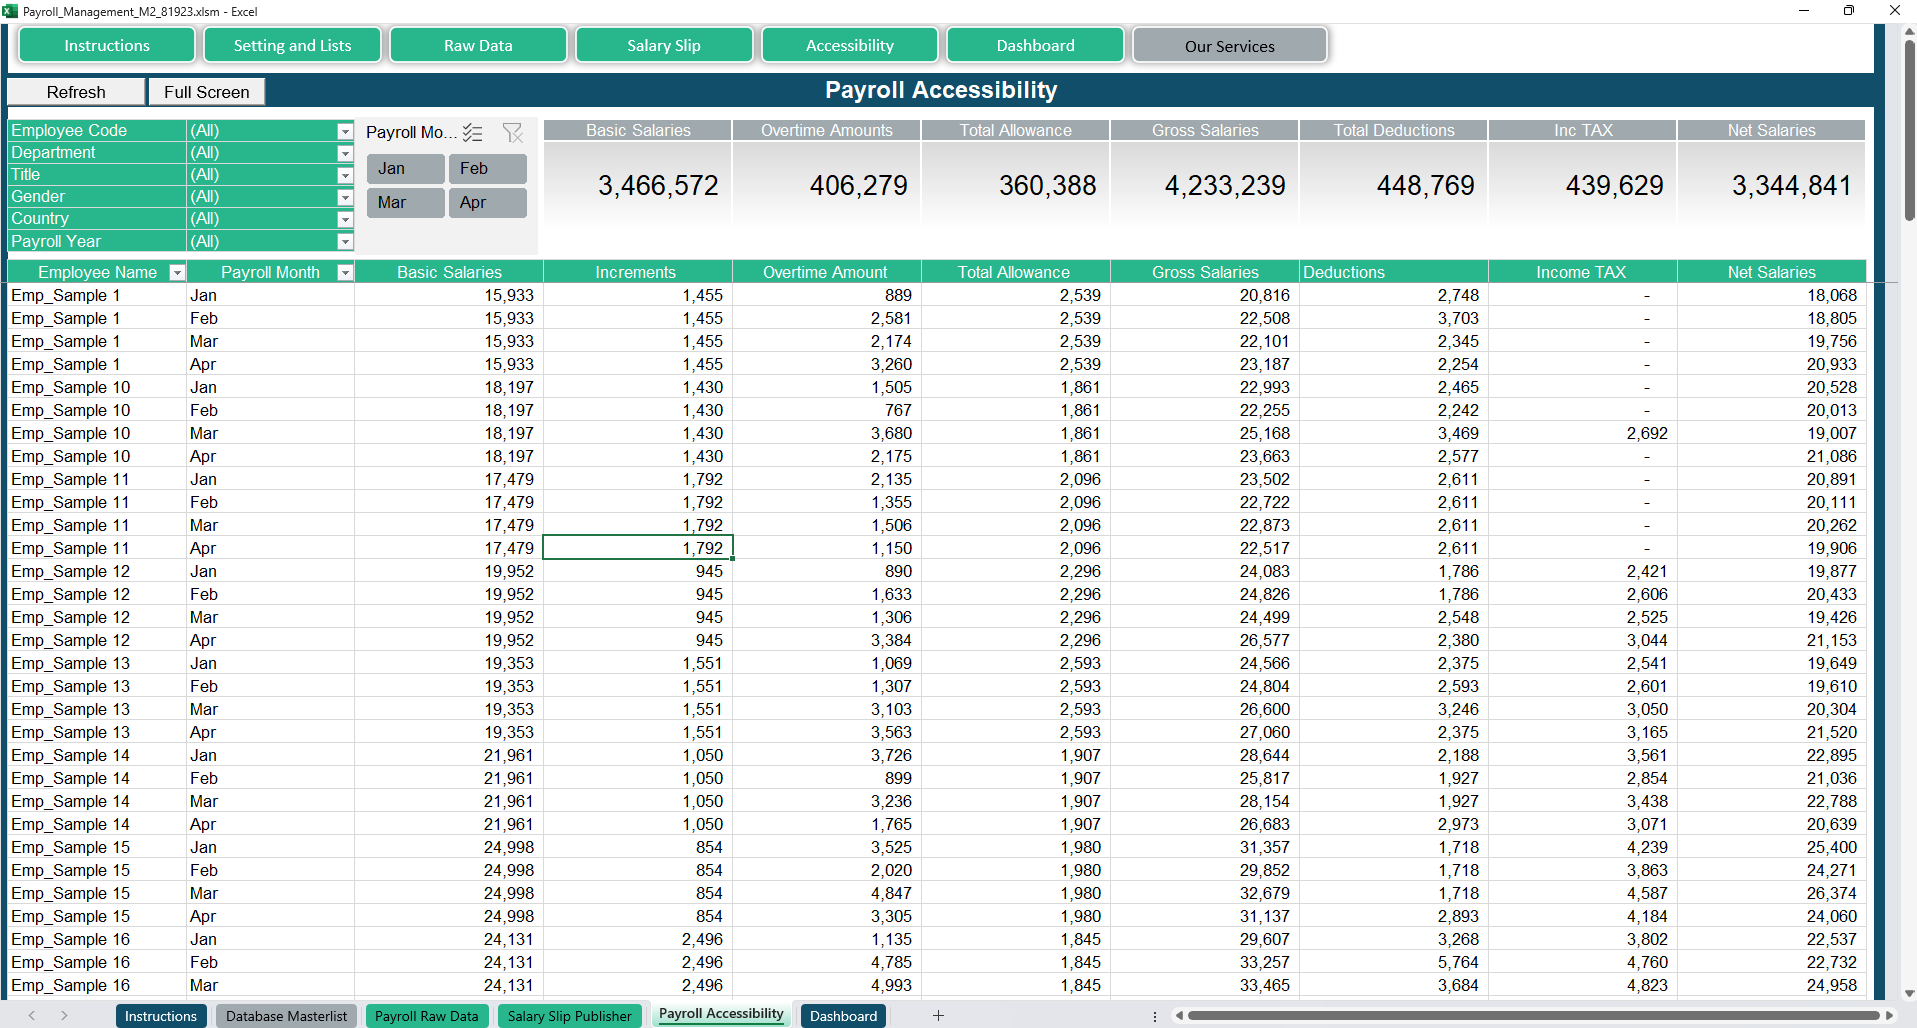This screenshot has height=1028, width=1917.
Task: Toggle the Feb slicer button
Action: pyautogui.click(x=487, y=169)
